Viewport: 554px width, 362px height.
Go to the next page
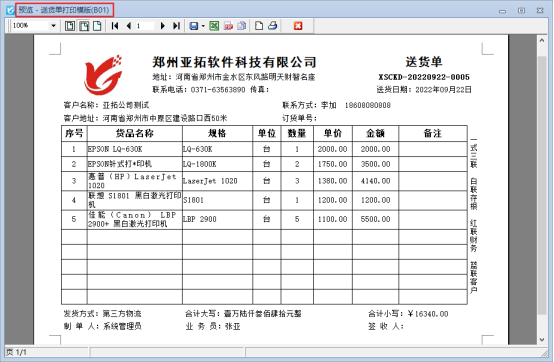point(163,26)
